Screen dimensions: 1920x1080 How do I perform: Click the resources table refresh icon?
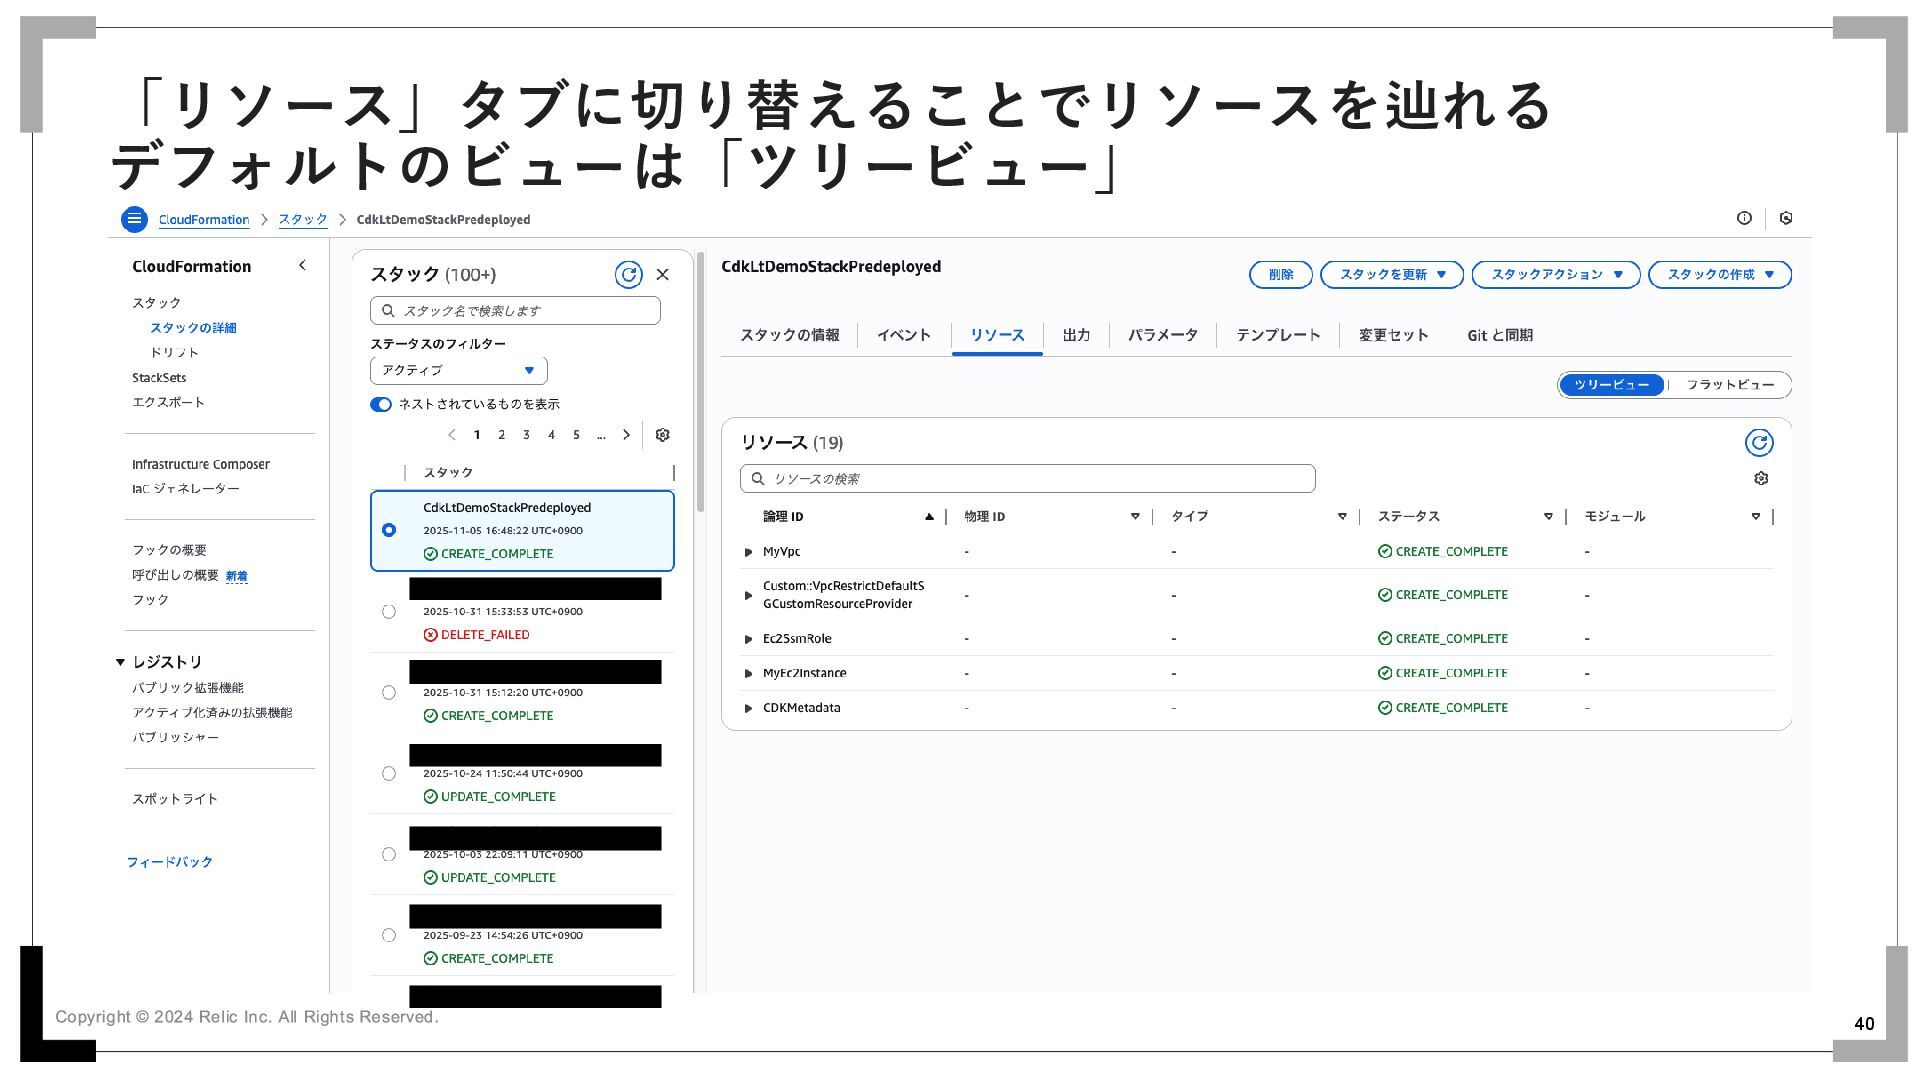click(x=1758, y=443)
